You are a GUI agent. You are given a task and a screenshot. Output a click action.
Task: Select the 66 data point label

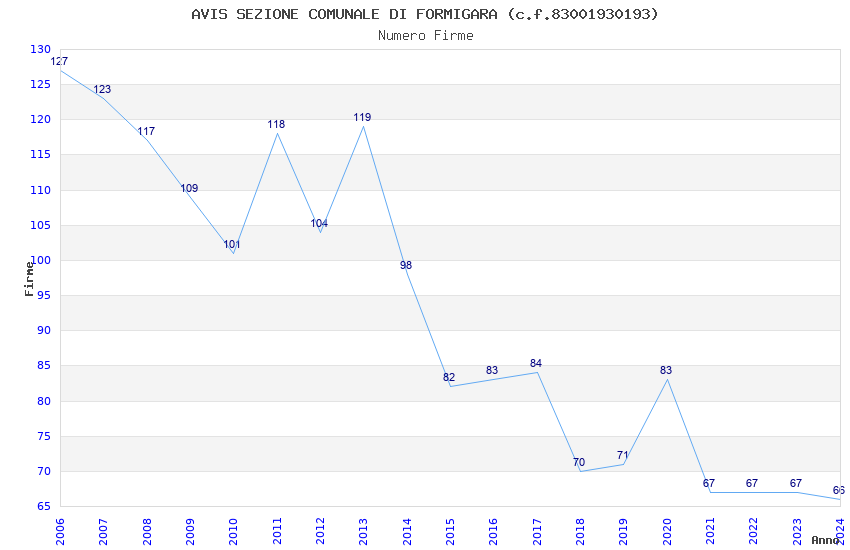pyautogui.click(x=839, y=491)
